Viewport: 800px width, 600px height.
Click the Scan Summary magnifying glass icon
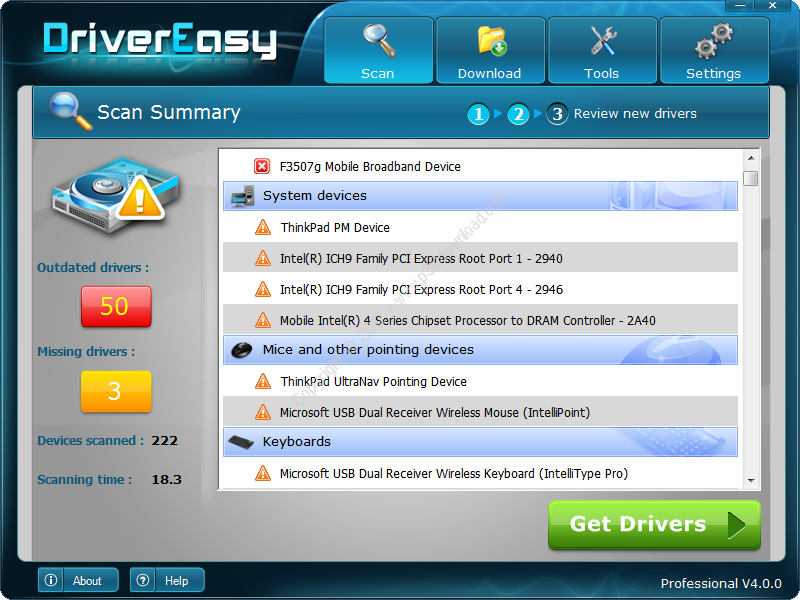point(65,112)
